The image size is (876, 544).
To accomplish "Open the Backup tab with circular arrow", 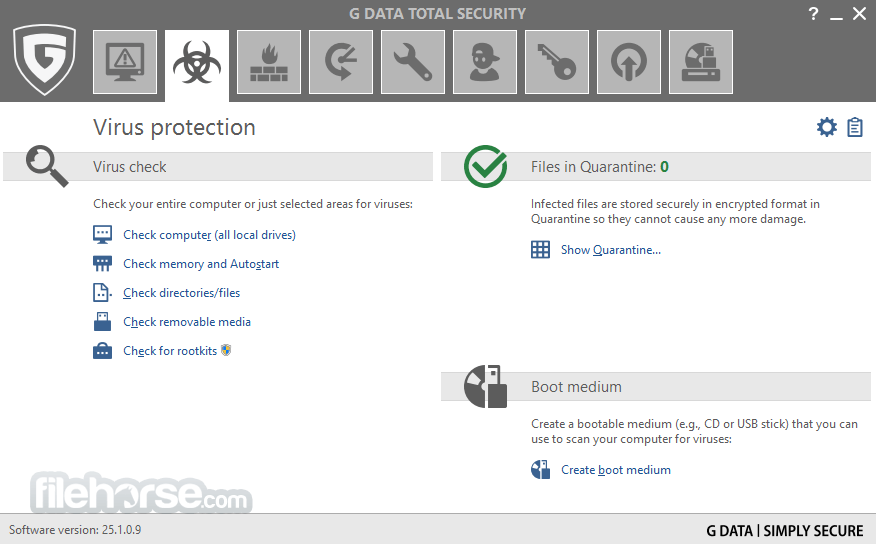I will [341, 62].
